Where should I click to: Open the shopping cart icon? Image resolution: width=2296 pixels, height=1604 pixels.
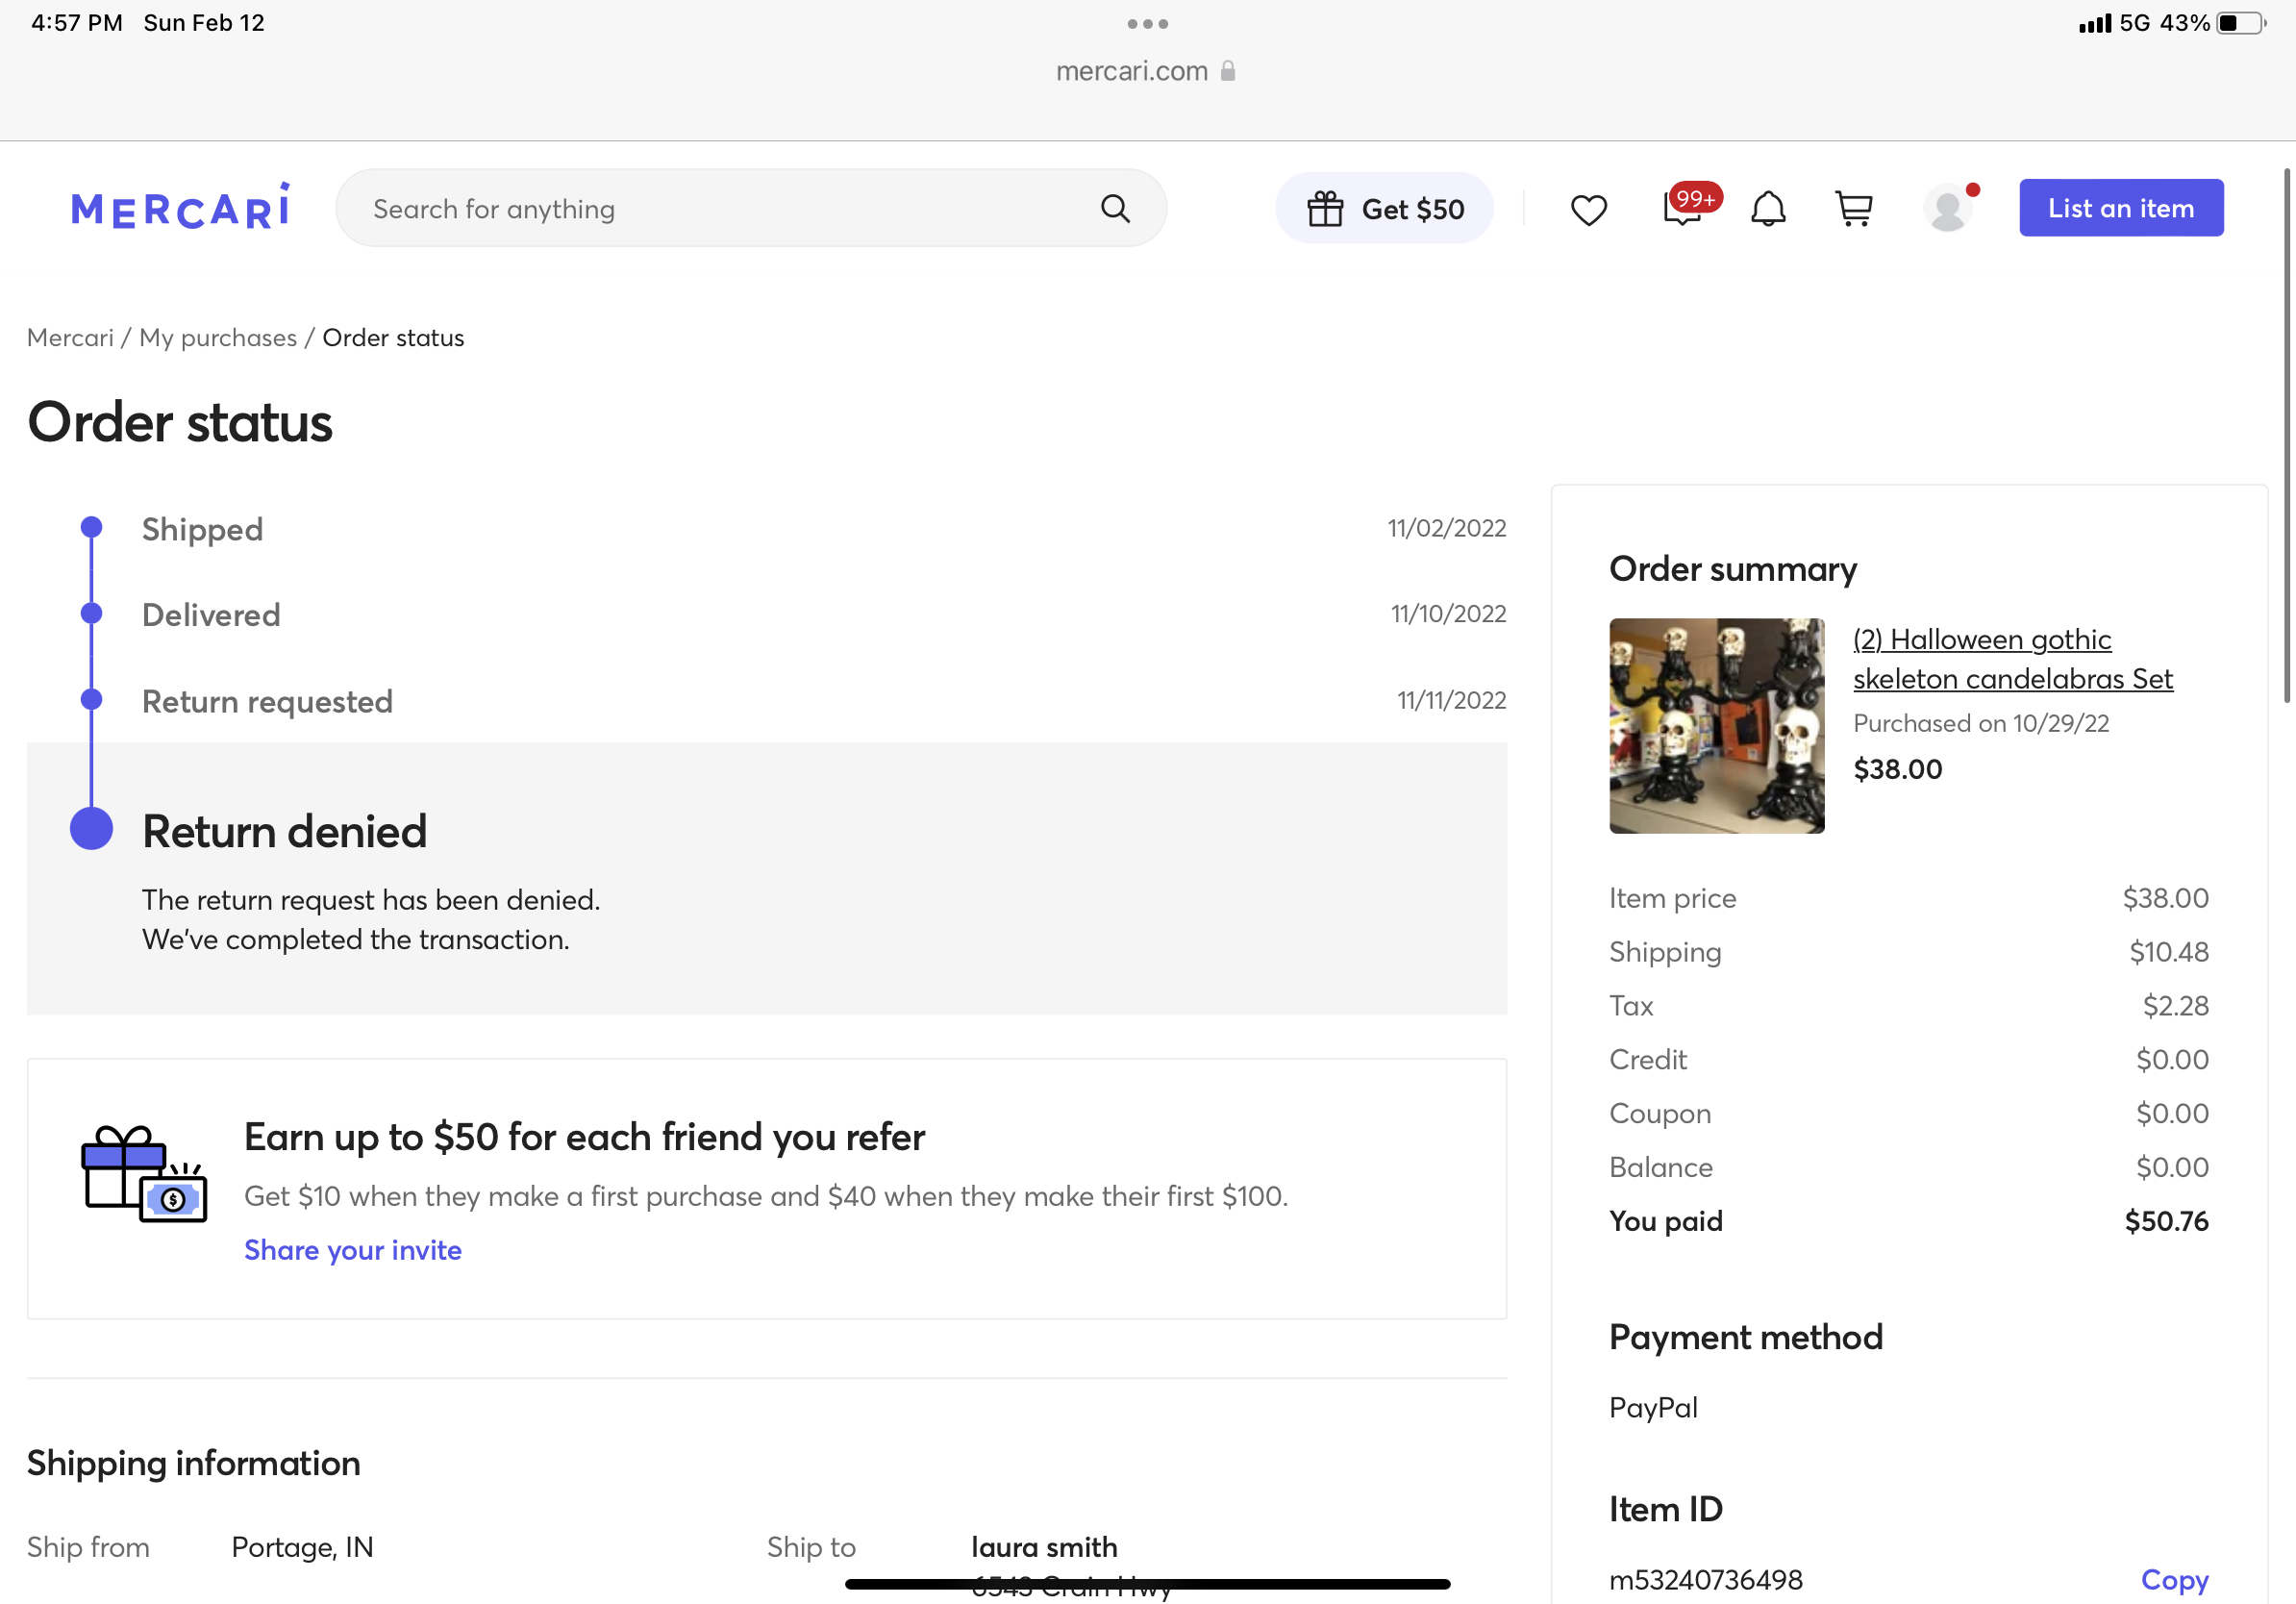tap(1854, 208)
